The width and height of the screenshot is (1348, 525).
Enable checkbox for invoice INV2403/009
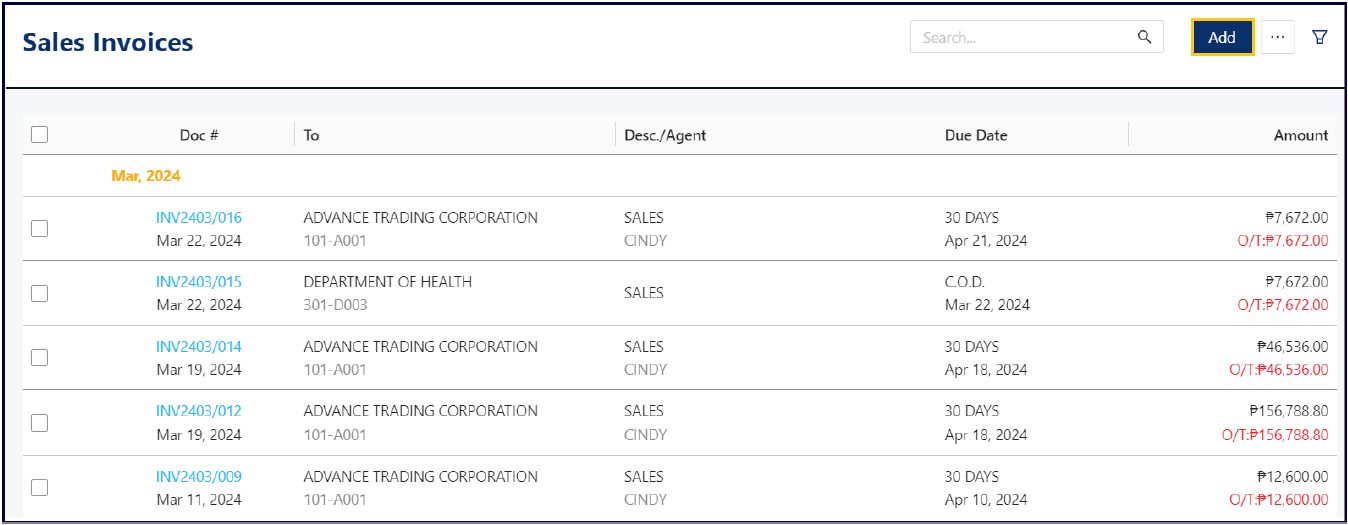tap(40, 488)
